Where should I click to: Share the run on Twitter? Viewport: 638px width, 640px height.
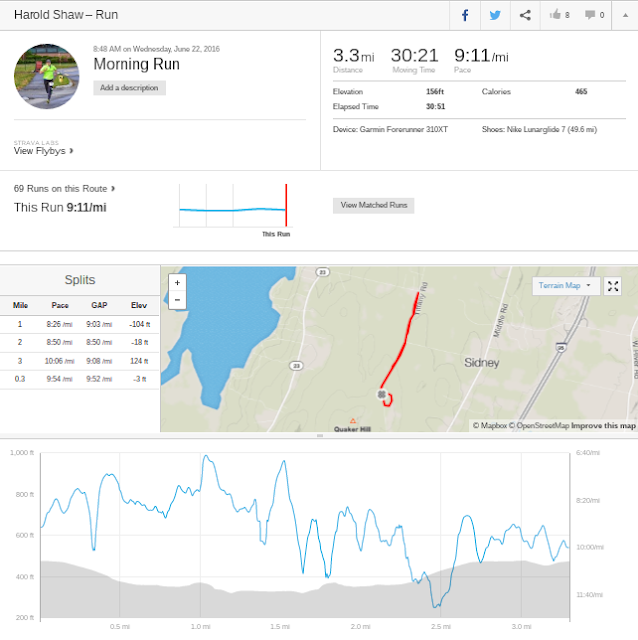click(x=494, y=15)
